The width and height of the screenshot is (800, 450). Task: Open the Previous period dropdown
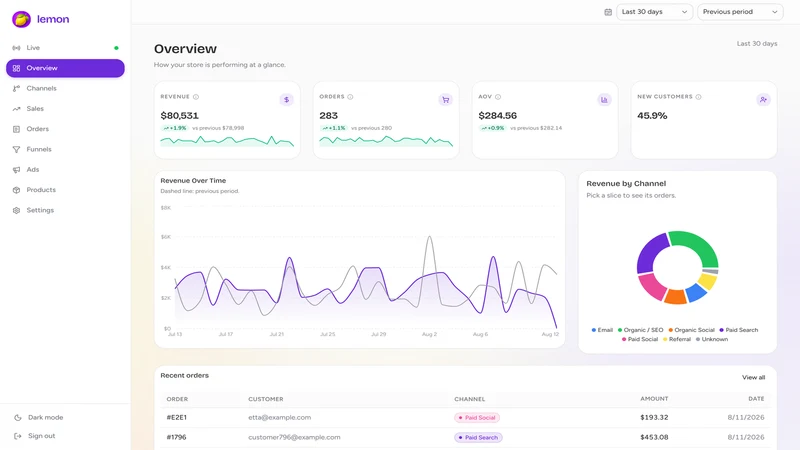(x=740, y=12)
